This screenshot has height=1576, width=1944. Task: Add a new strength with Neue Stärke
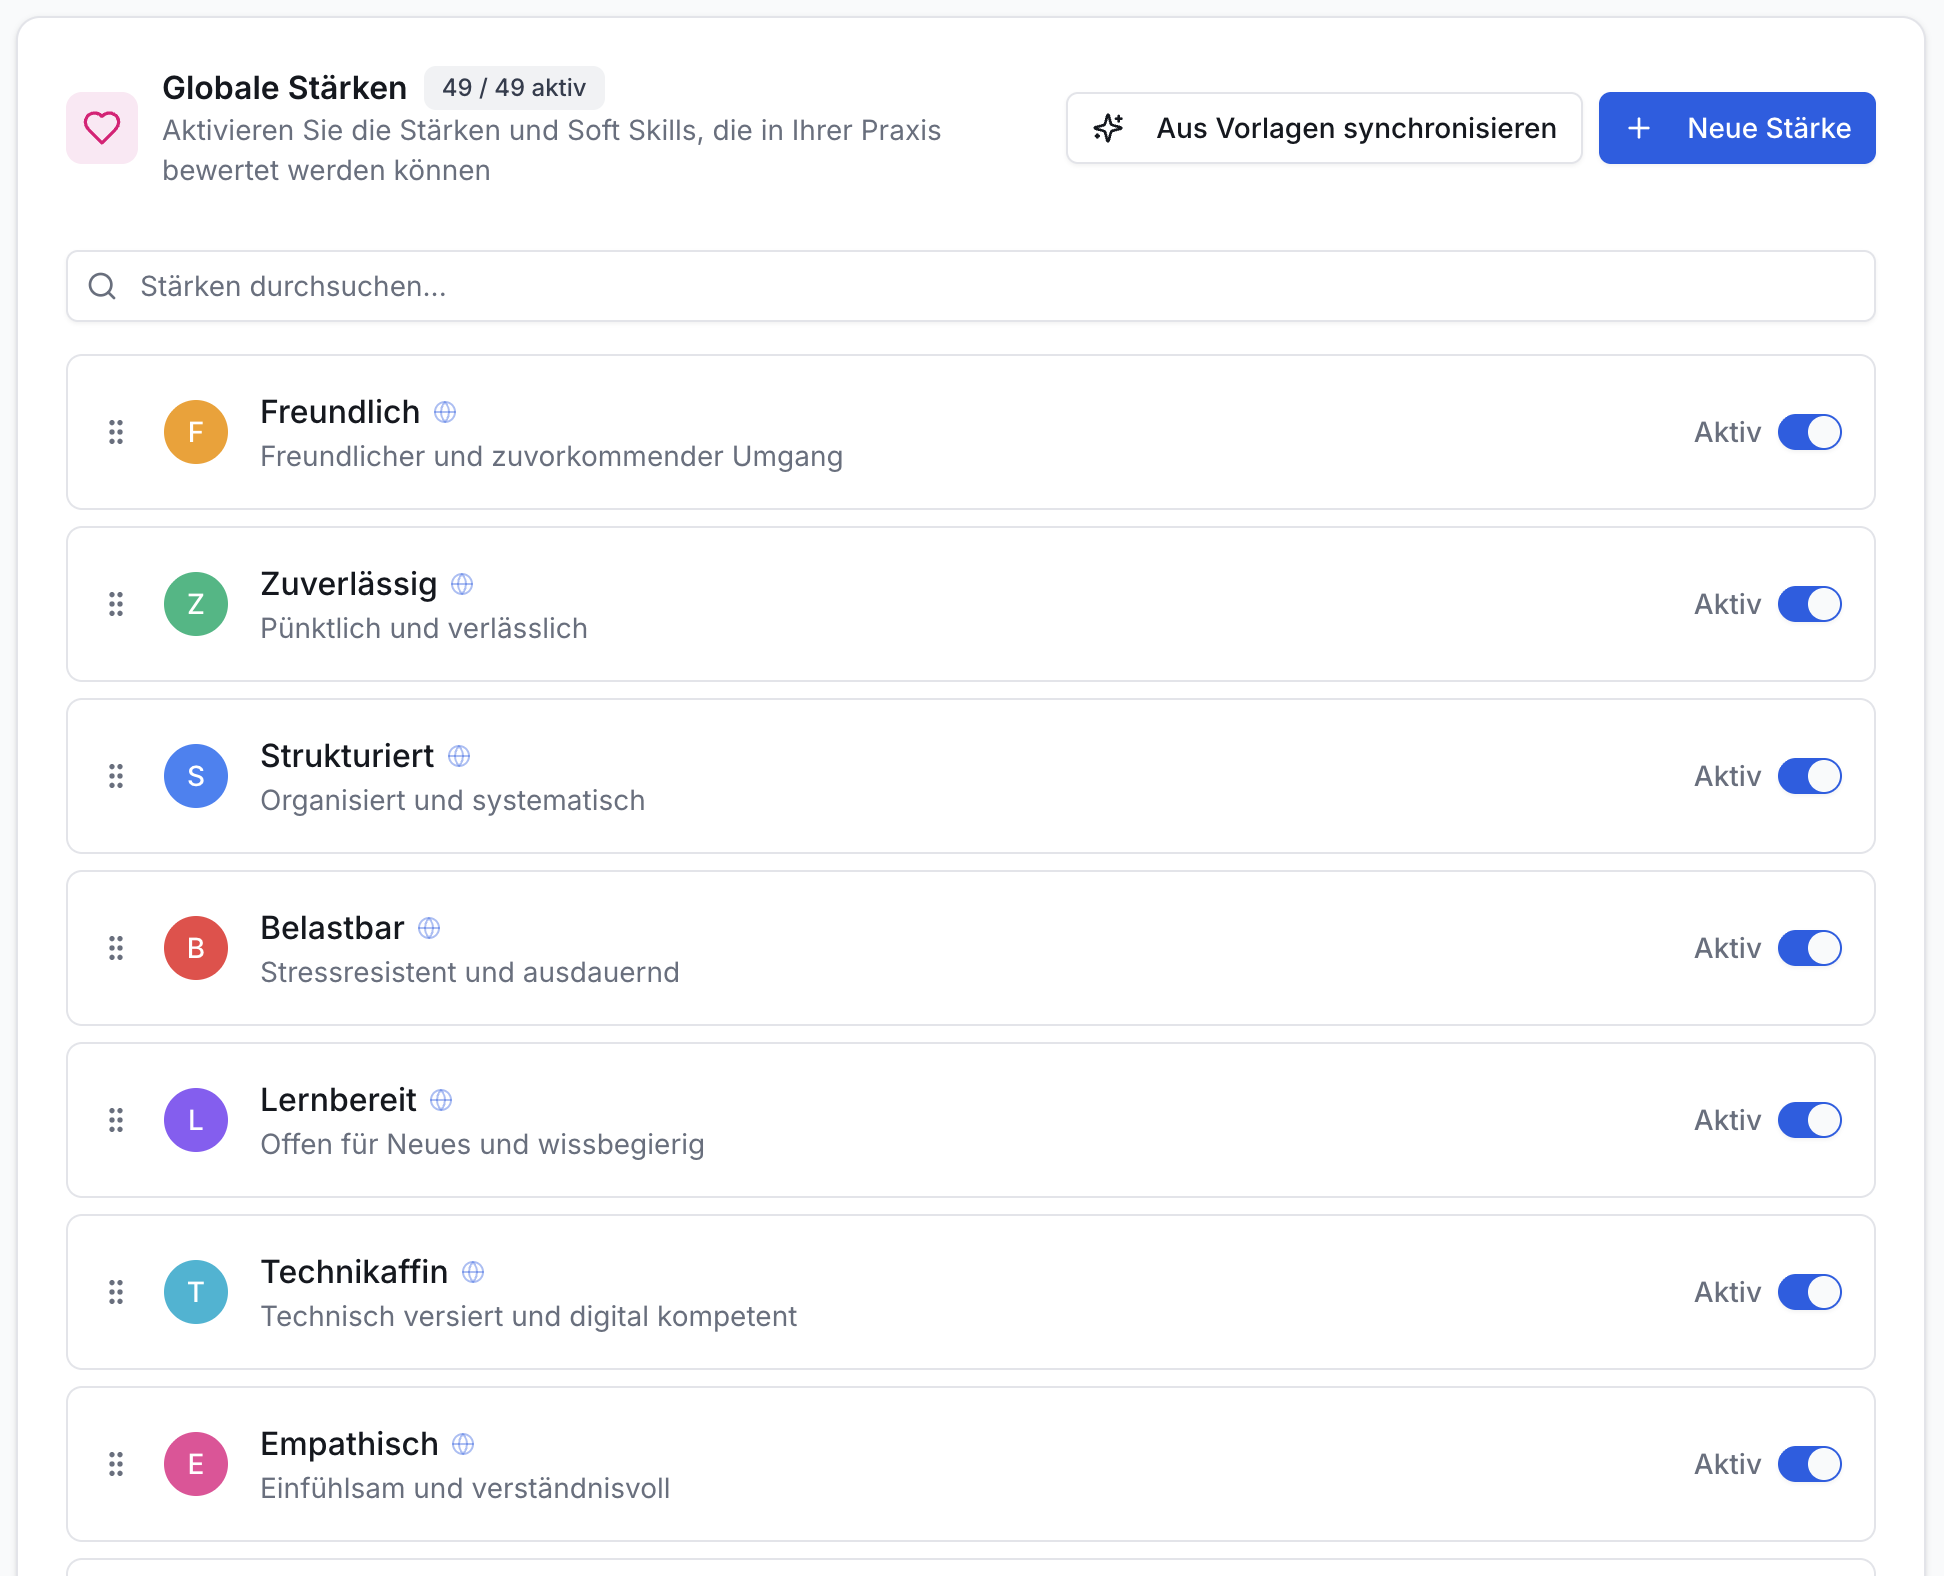point(1737,128)
